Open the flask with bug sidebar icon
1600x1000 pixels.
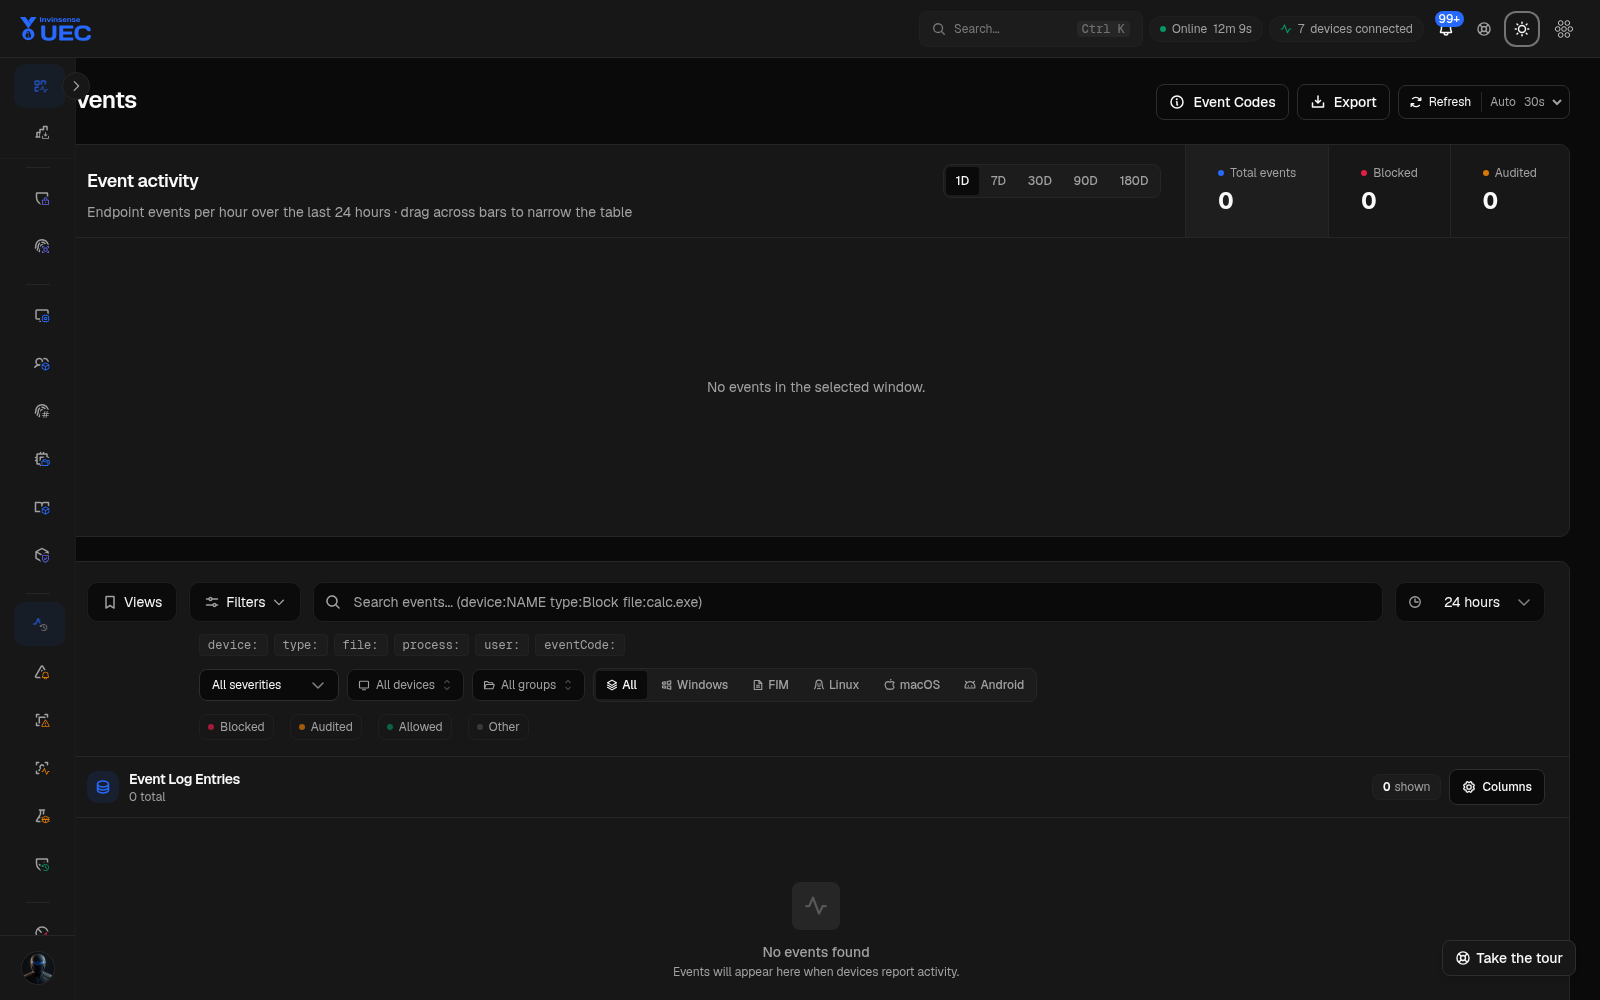click(x=41, y=816)
